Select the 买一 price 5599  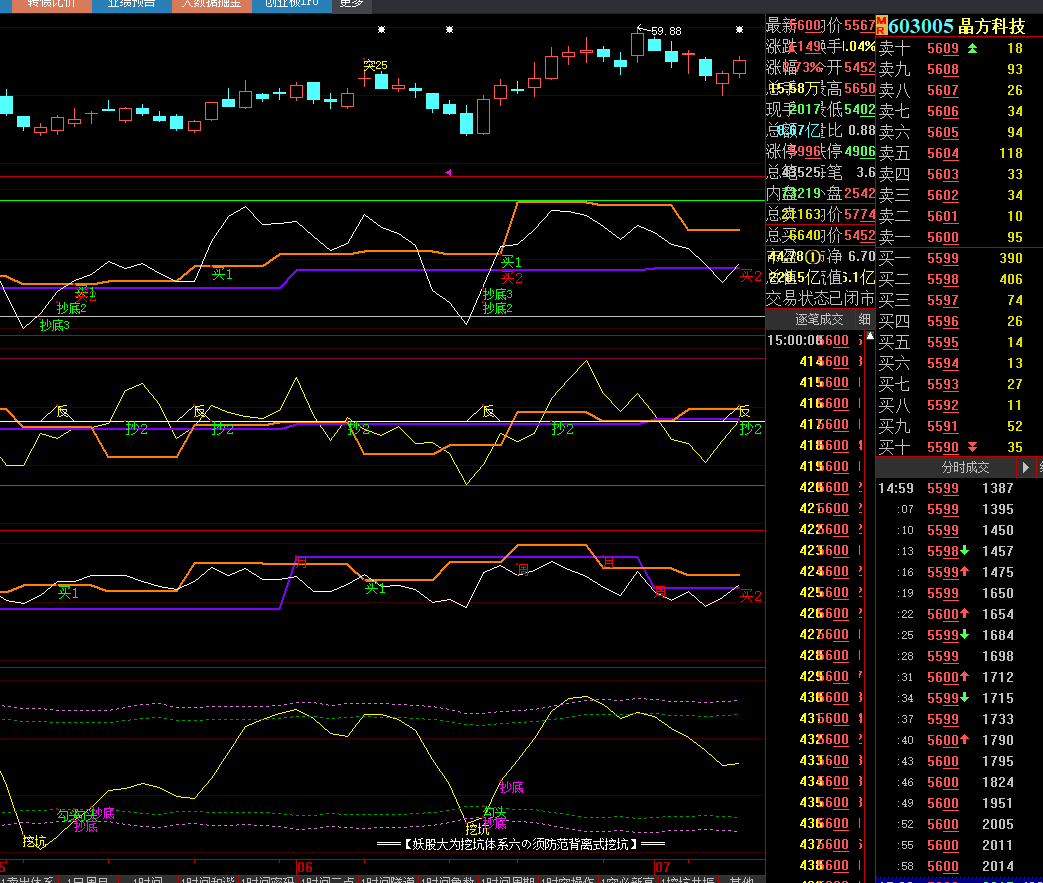(x=943, y=258)
